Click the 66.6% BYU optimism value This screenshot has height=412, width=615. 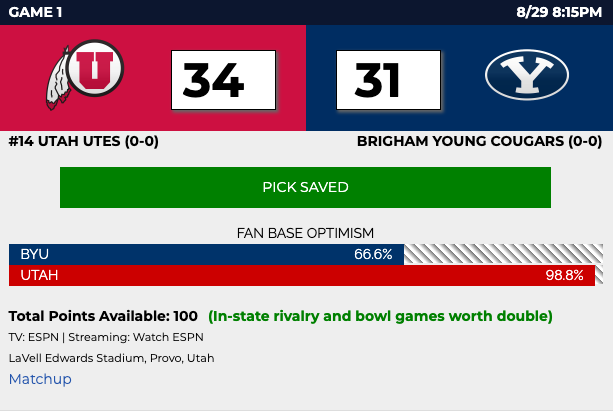click(372, 254)
